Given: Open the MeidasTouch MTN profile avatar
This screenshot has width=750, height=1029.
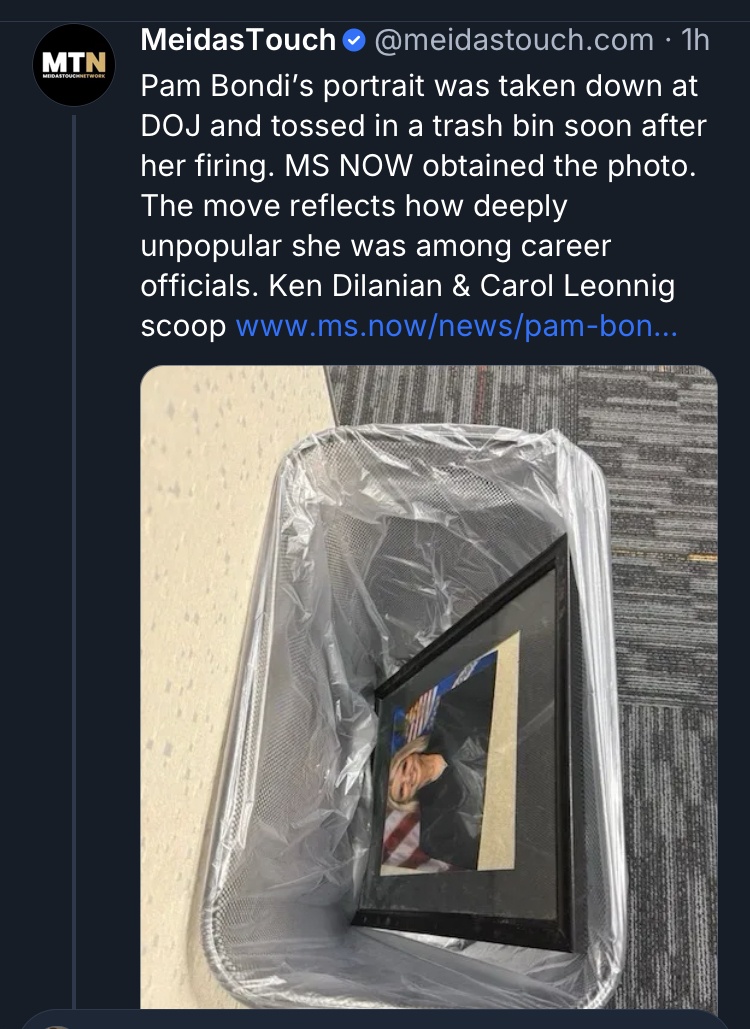Looking at the screenshot, I should [x=74, y=65].
